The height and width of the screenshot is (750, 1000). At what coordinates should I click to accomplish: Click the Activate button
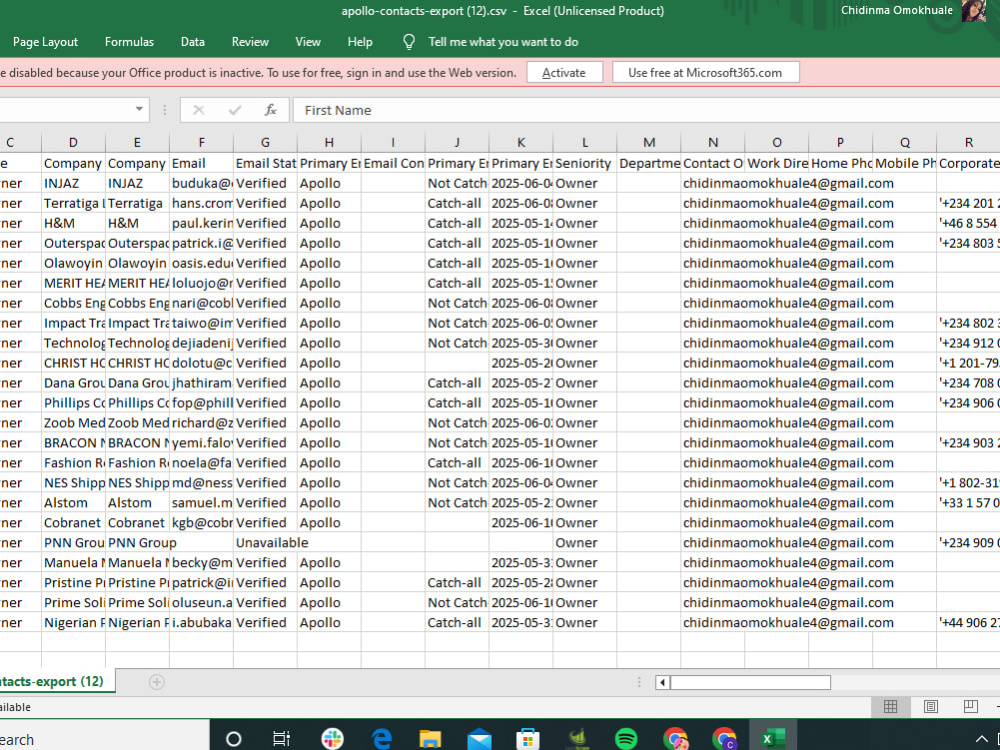564,73
